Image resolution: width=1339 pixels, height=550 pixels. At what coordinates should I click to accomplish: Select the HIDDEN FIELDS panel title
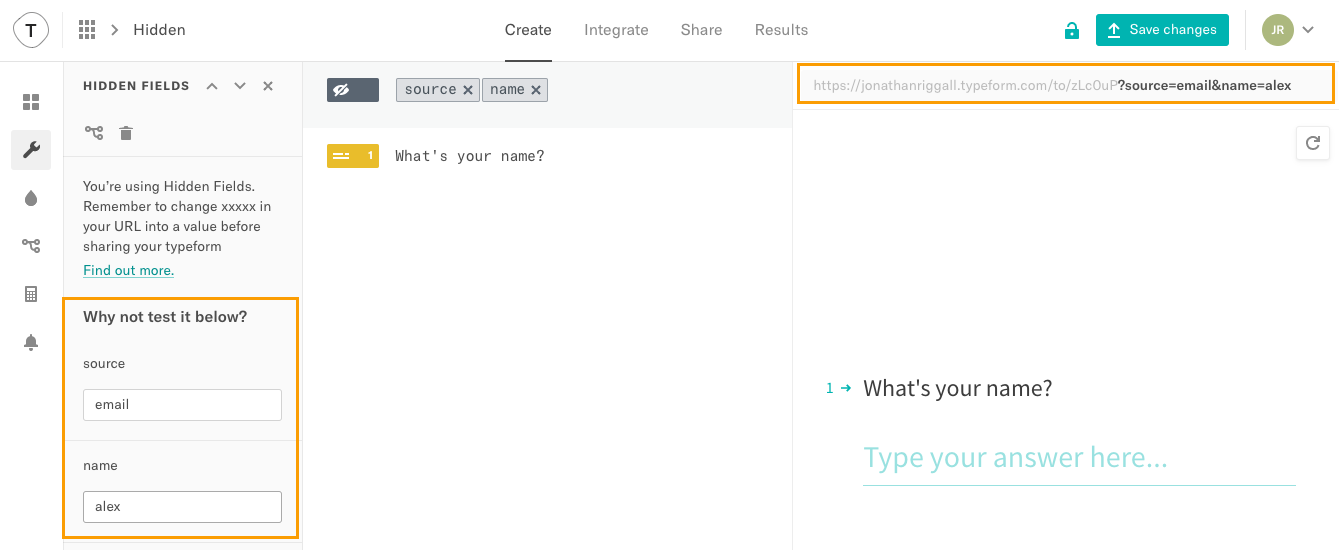click(136, 86)
